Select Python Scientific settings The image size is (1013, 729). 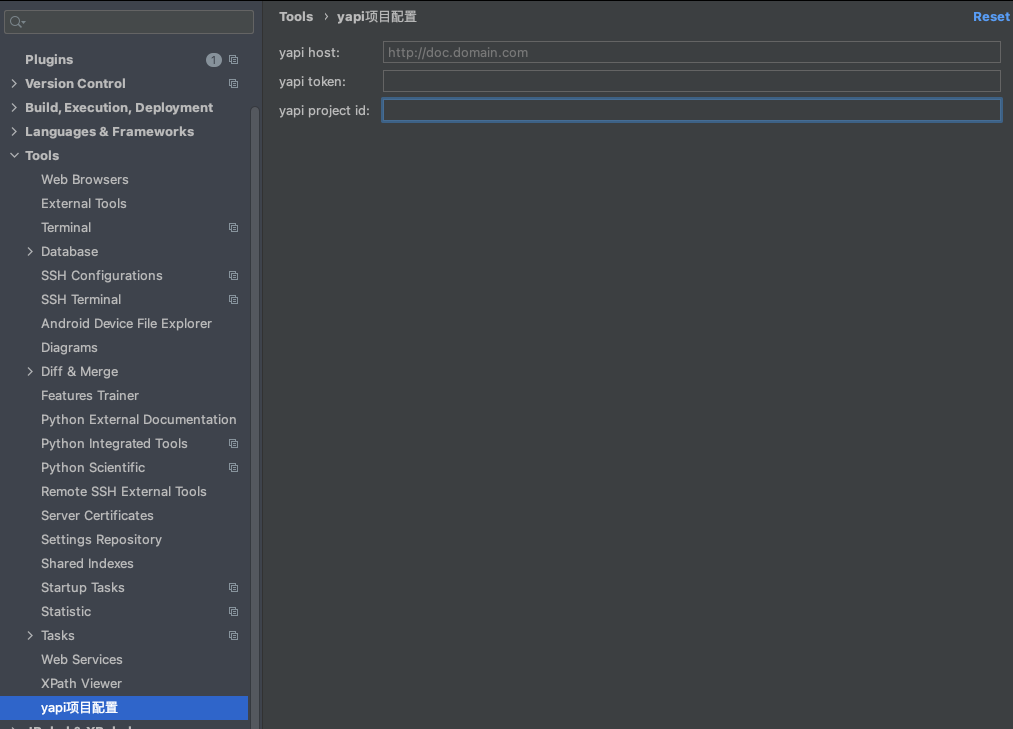click(93, 467)
